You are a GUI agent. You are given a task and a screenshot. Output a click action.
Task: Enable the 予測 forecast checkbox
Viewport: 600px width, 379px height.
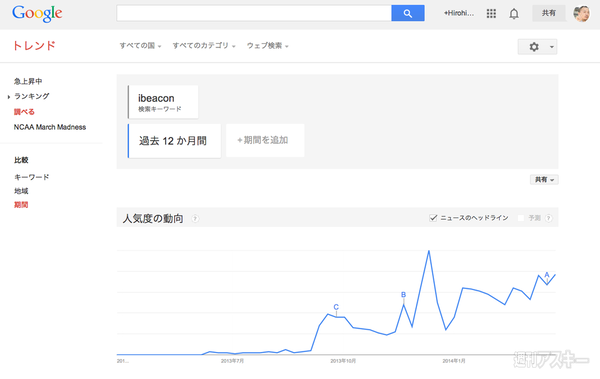coord(521,218)
